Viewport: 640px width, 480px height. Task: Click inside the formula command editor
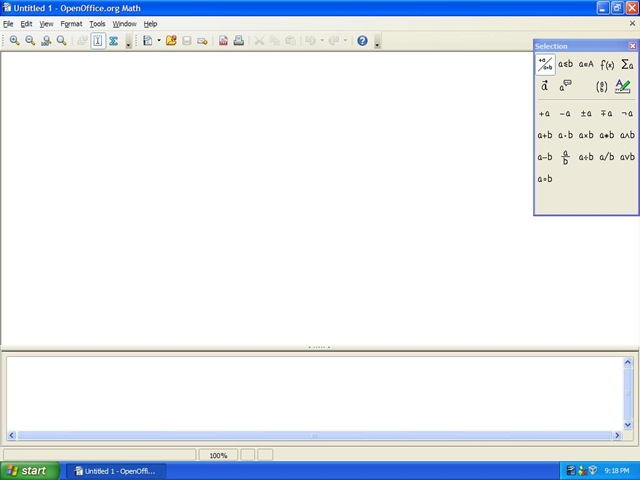(314, 393)
